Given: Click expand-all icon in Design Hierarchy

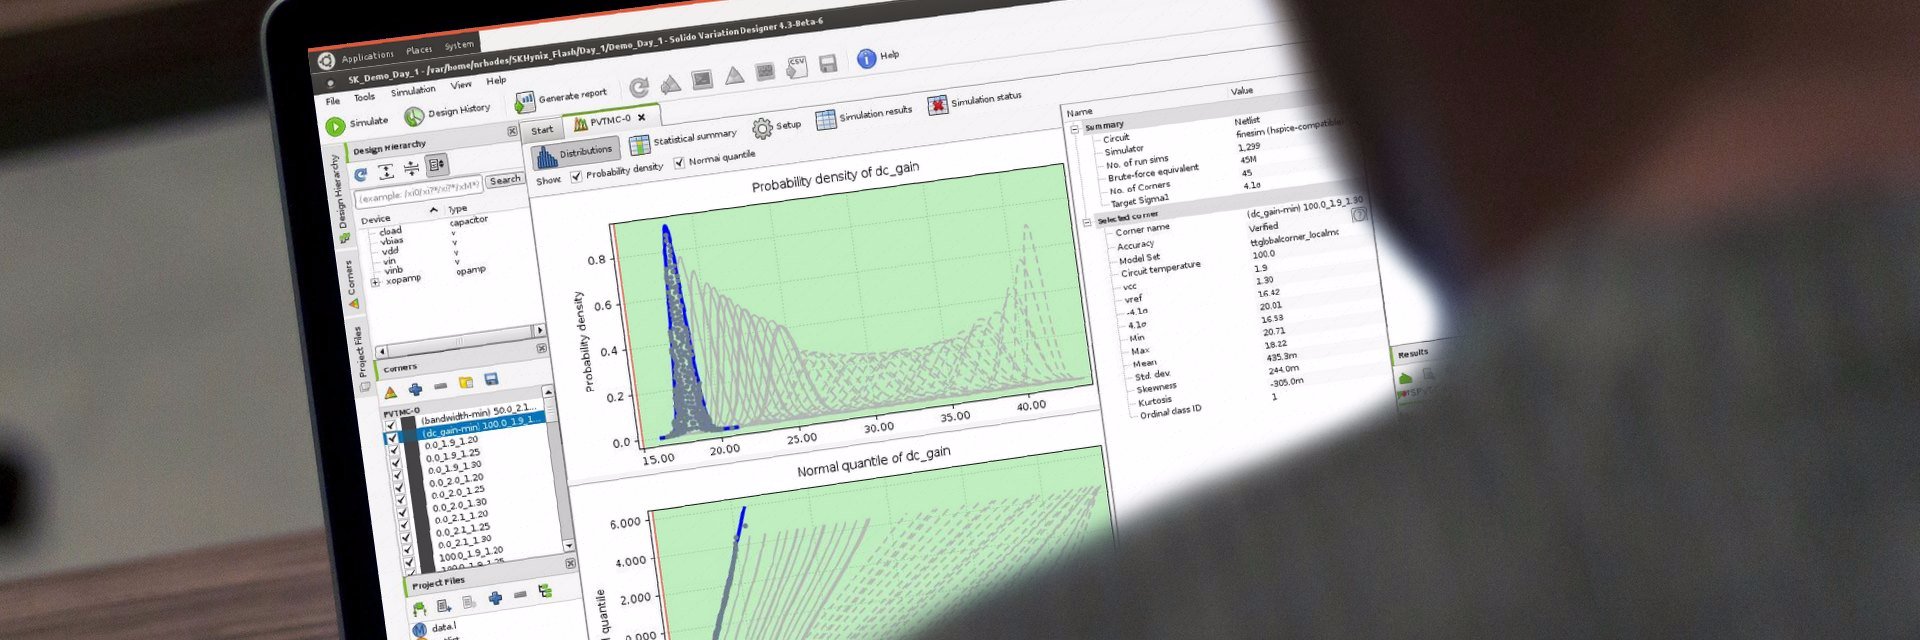Looking at the screenshot, I should (x=386, y=171).
